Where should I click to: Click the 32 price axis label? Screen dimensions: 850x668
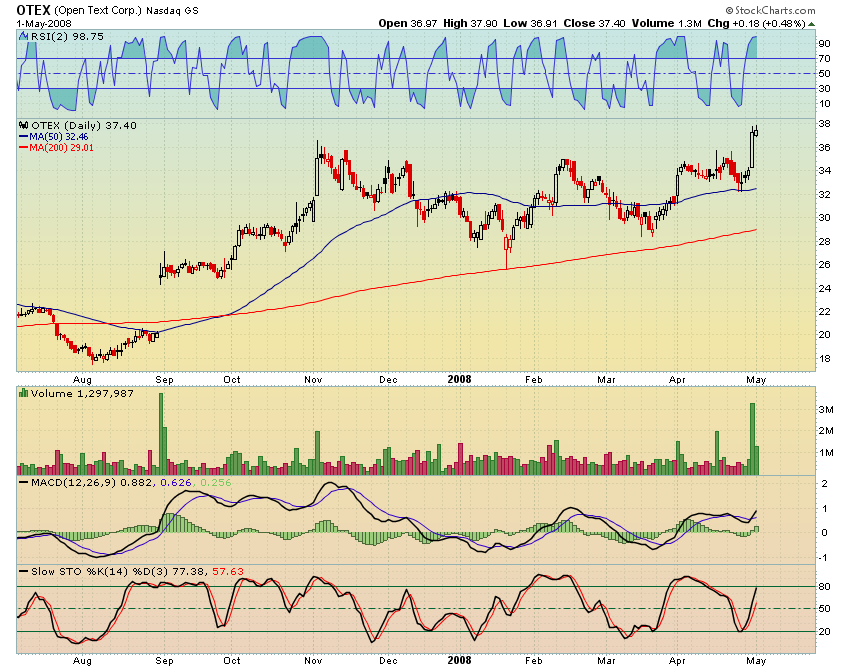click(825, 194)
